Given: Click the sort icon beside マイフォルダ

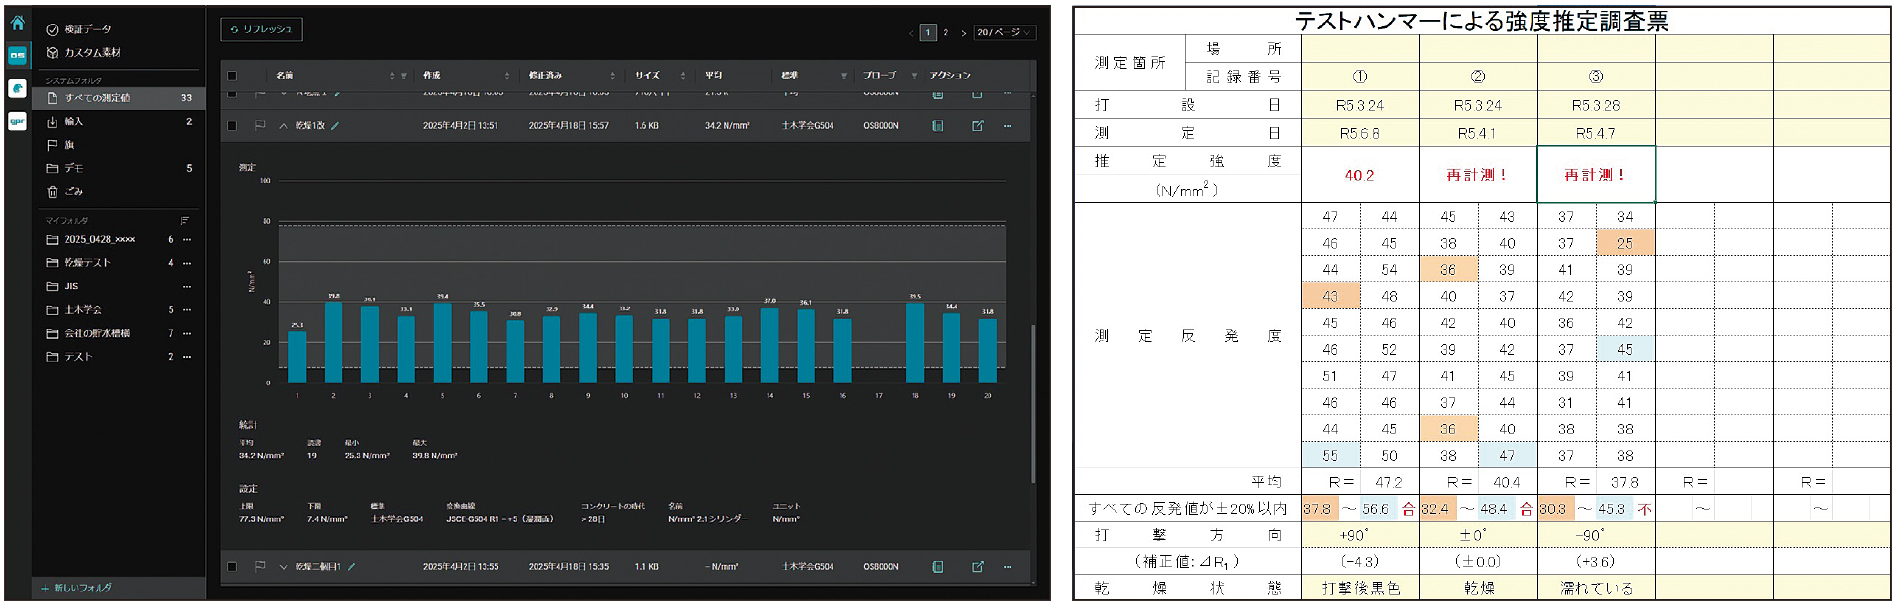Looking at the screenshot, I should click(185, 220).
